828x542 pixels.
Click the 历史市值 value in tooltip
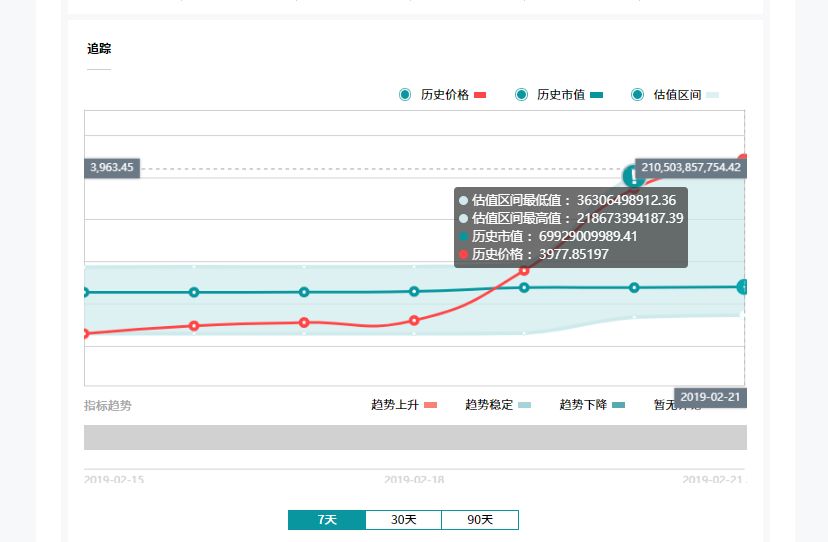[x=588, y=236]
